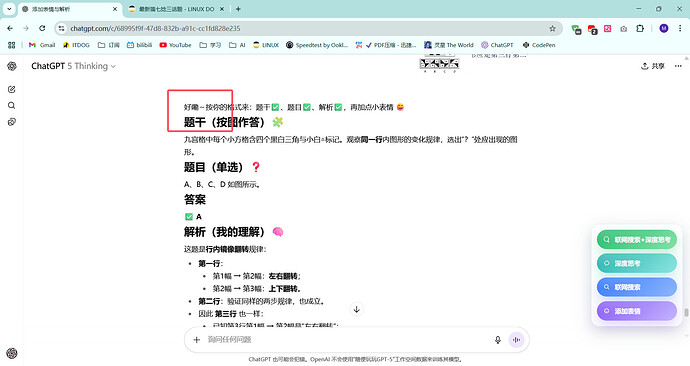Image resolution: width=690 pixels, height=366 pixels.
Task: Open the LINUX bookmark
Action: coord(266,45)
